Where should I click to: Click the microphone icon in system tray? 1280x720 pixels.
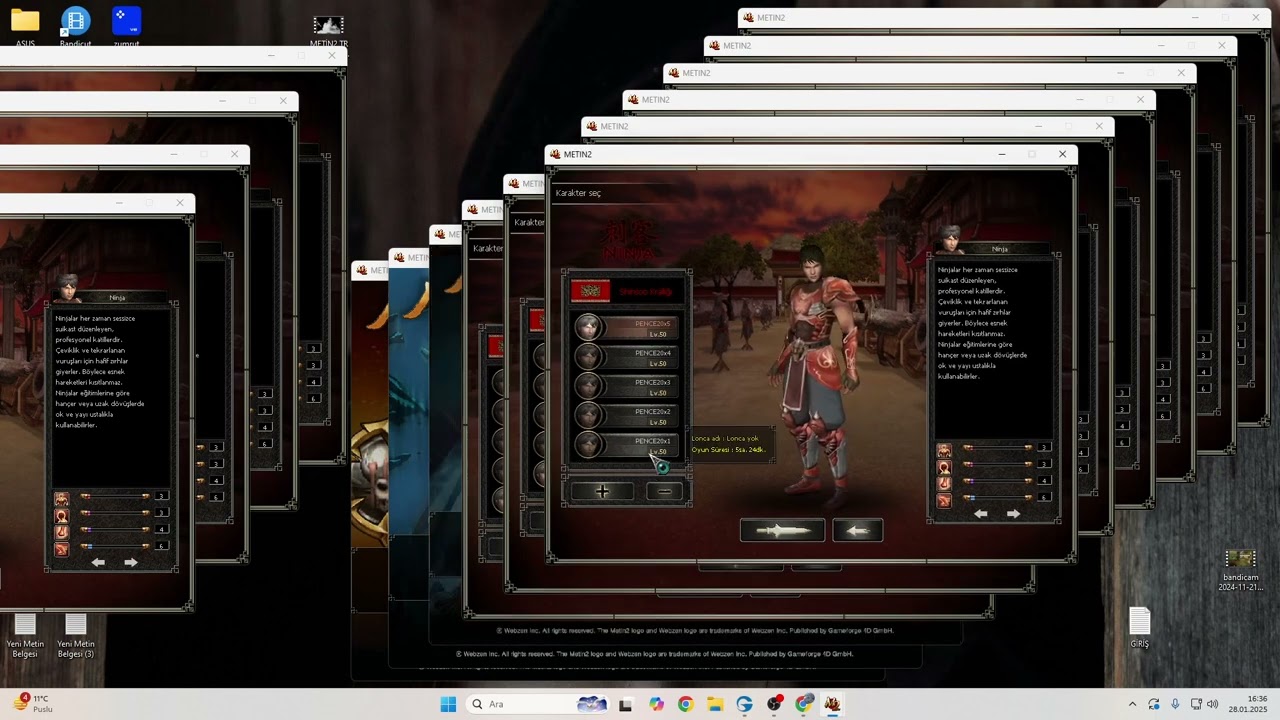click(1175, 704)
